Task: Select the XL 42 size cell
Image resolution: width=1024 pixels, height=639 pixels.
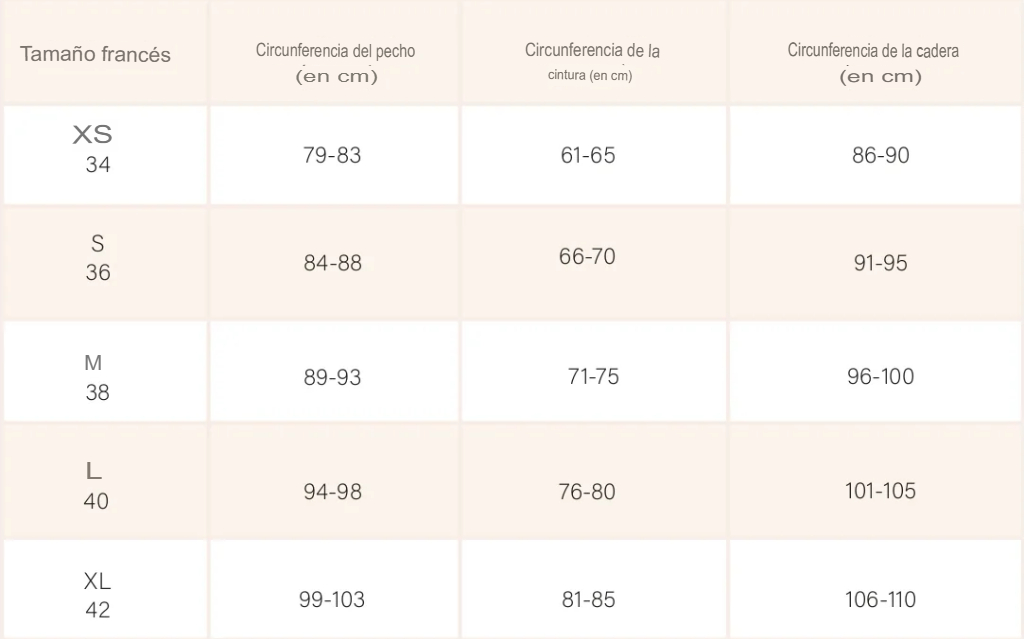Action: pos(97,594)
